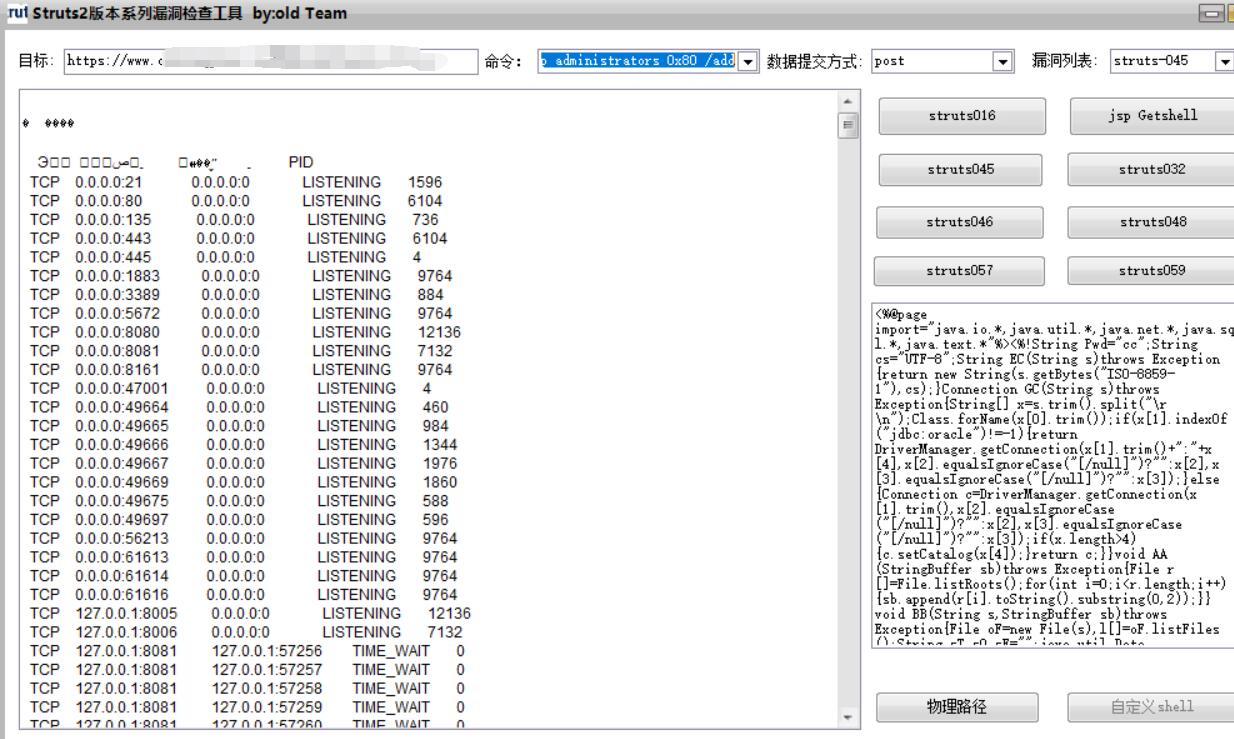Select the 0.0.0.0:135 address text
The height and width of the screenshot is (739, 1234).
tap(113, 220)
